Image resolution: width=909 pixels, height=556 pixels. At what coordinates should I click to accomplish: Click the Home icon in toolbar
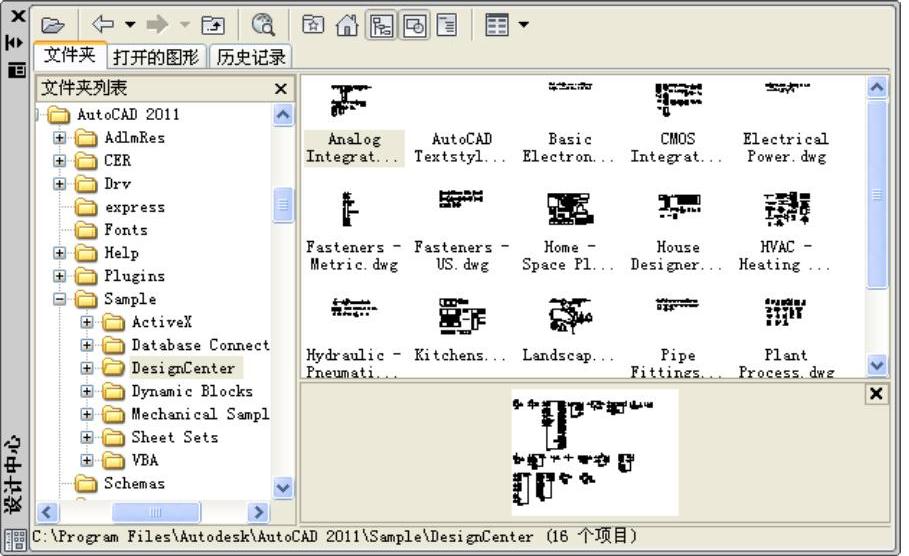tap(347, 24)
